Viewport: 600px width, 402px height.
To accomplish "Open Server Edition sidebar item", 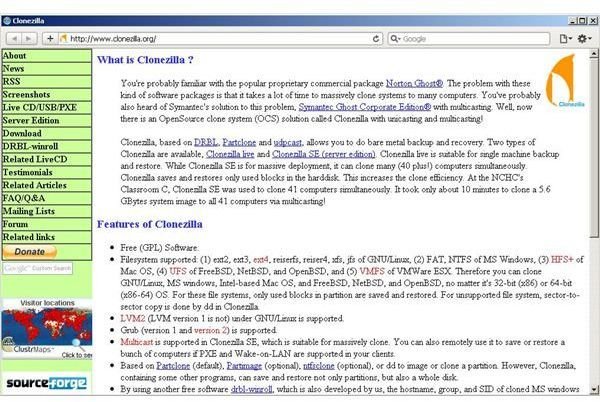I will [x=47, y=121].
